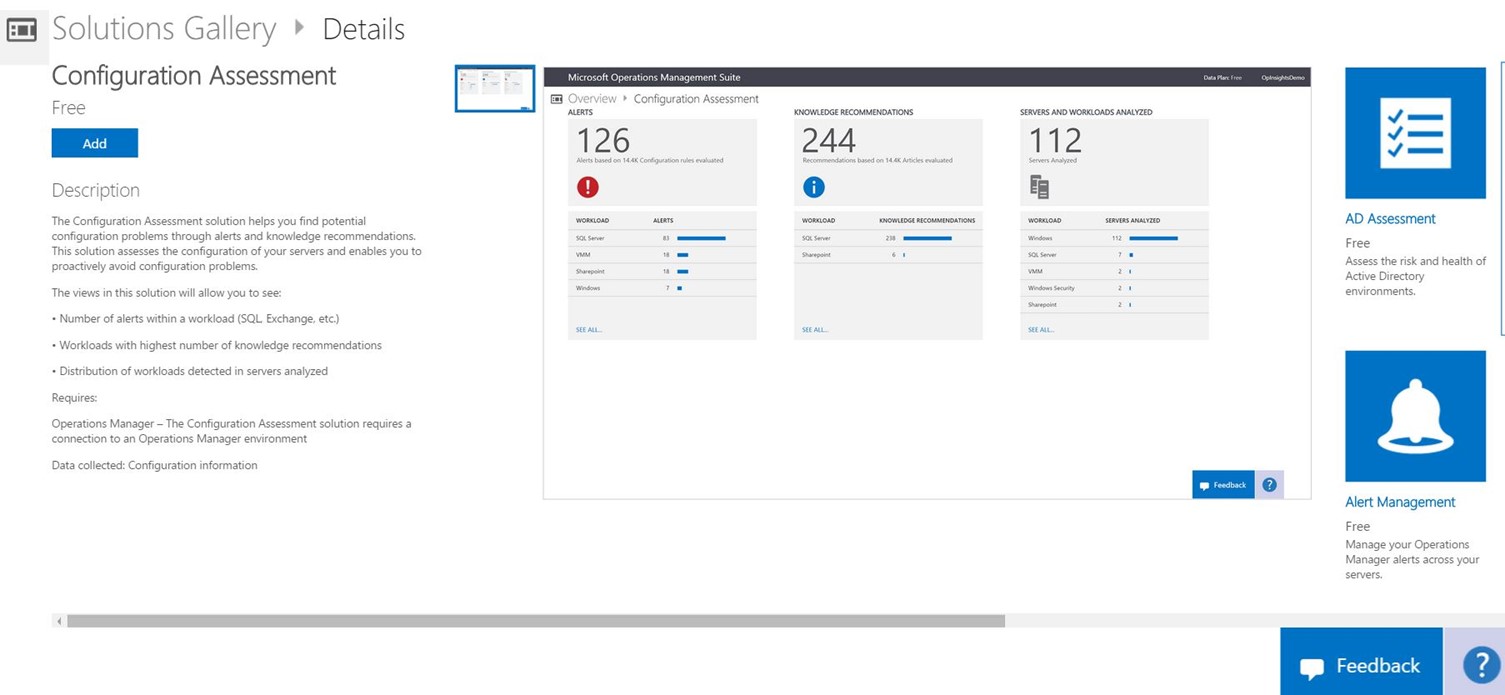Screen dimensions: 1505x695
Task: Click the horizontal scrollbar thumb
Action: (x=535, y=621)
